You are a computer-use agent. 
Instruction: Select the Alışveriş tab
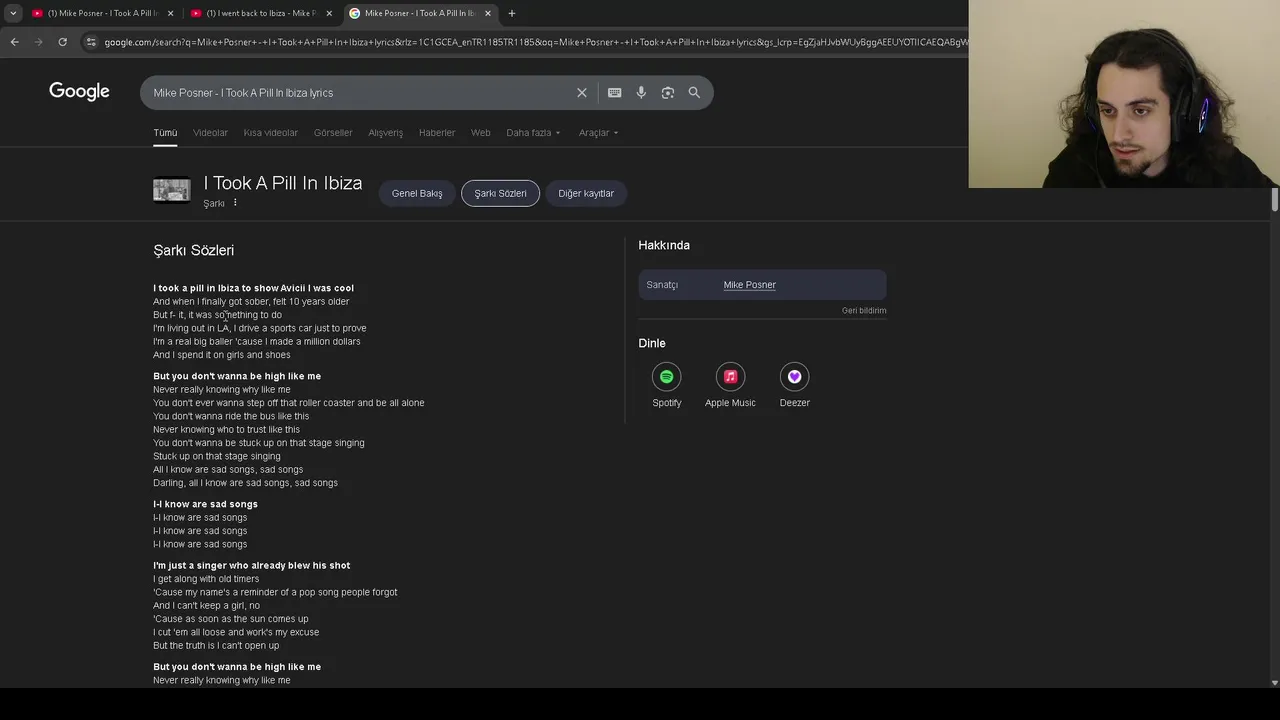(385, 133)
